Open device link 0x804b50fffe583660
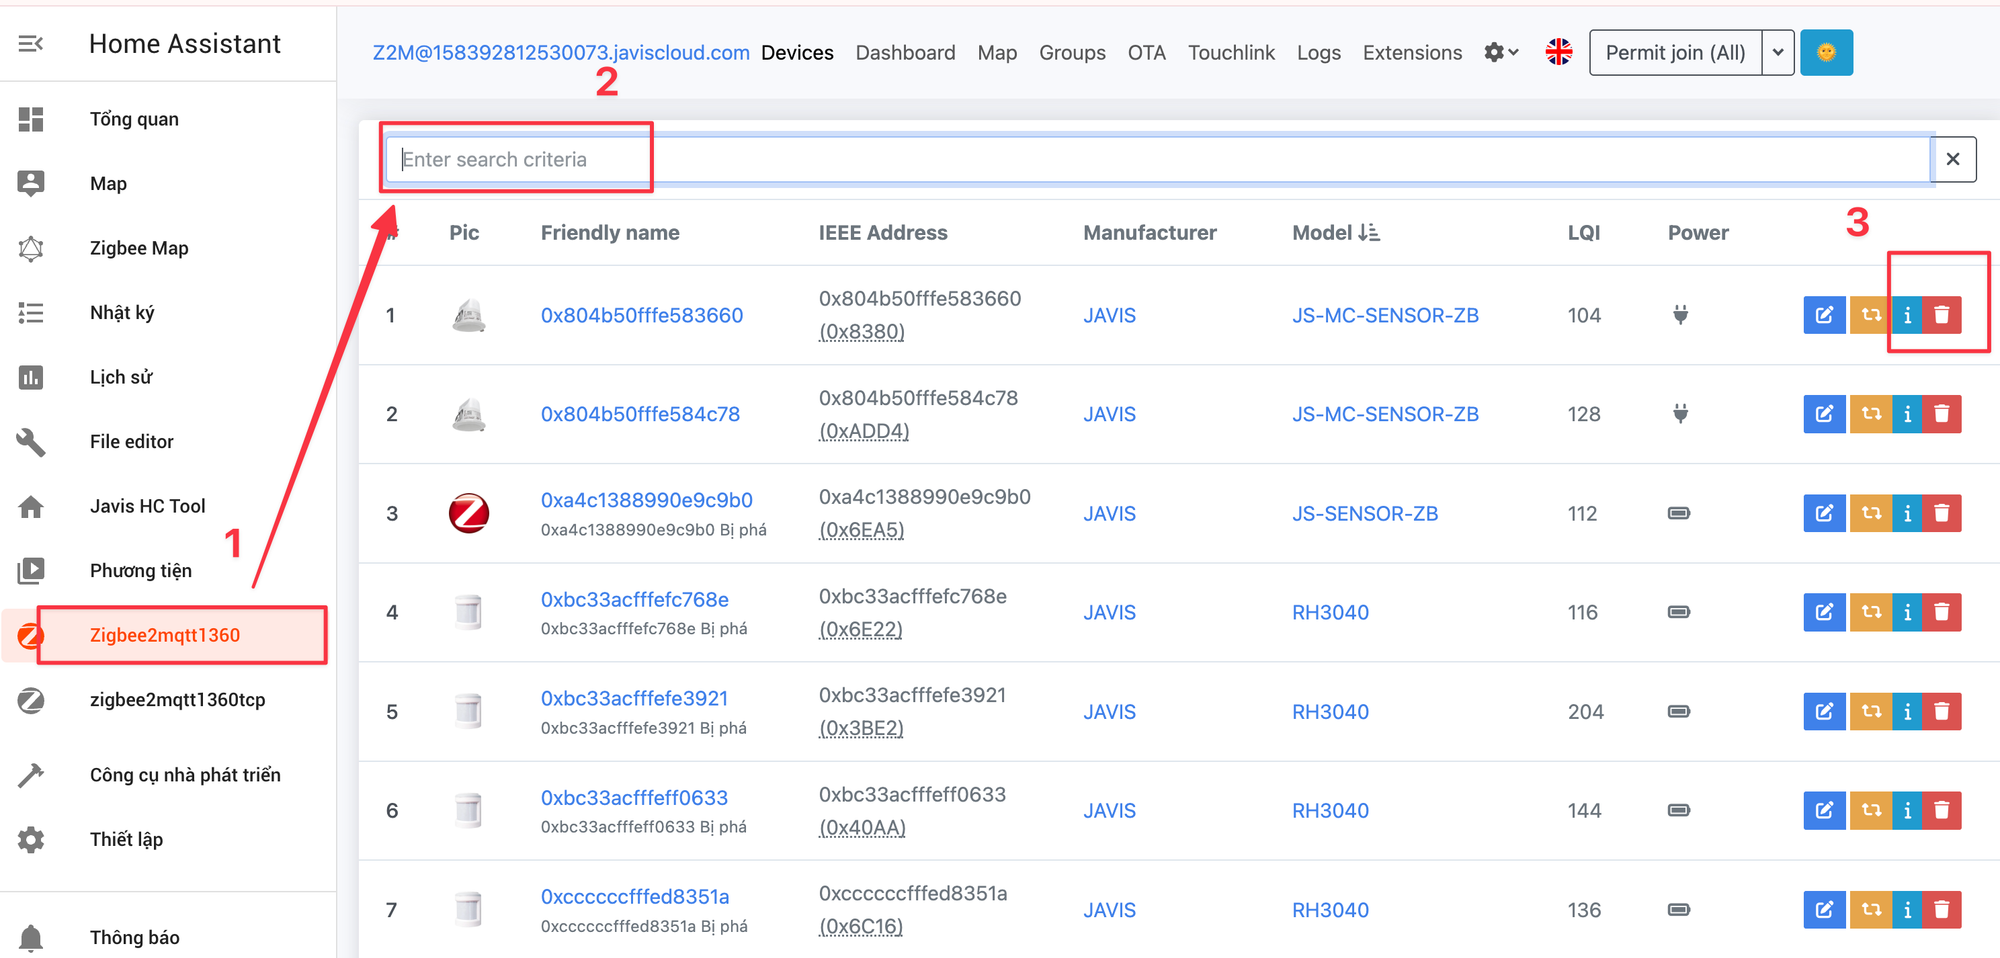2000x958 pixels. tap(641, 315)
